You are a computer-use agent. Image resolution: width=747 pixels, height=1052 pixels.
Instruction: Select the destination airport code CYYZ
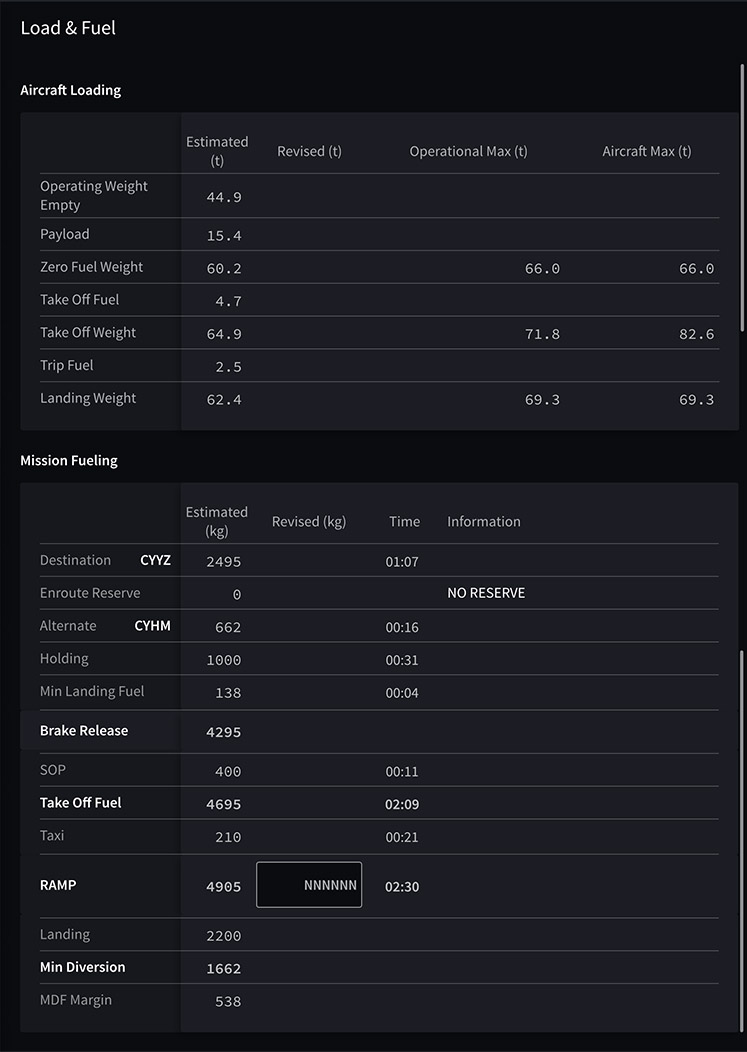(x=155, y=560)
